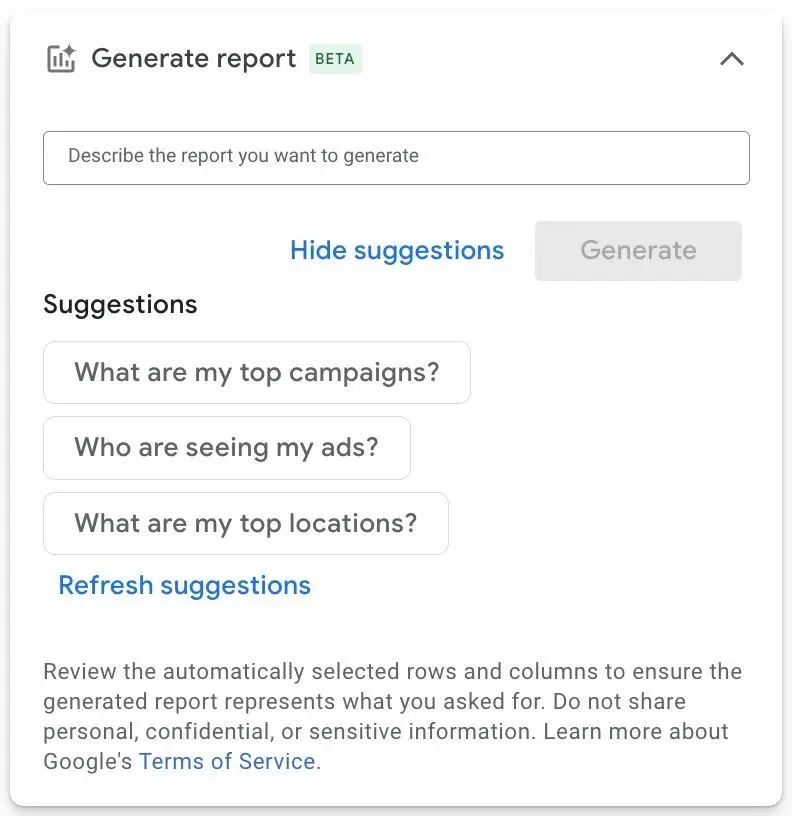Click the "Learn more about Google's" text

636,731
